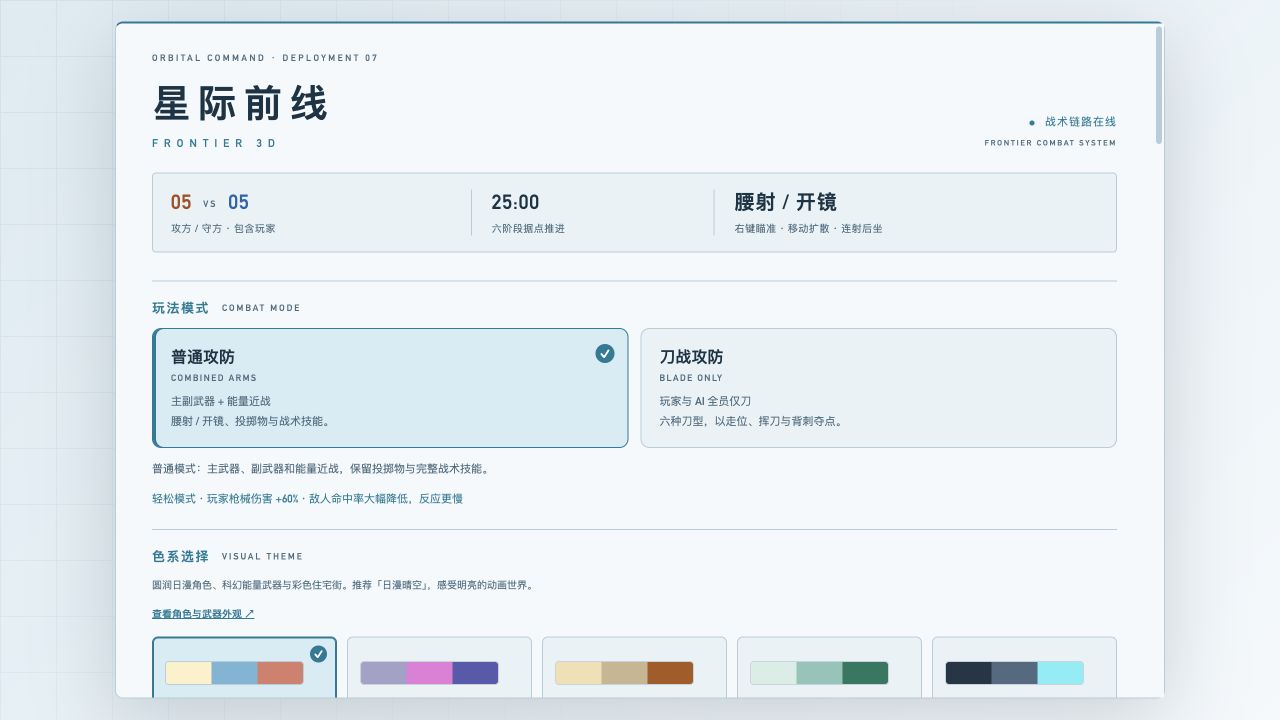The image size is (1280, 720).
Task: Click the 25:00 match timer value
Action: 515,203
